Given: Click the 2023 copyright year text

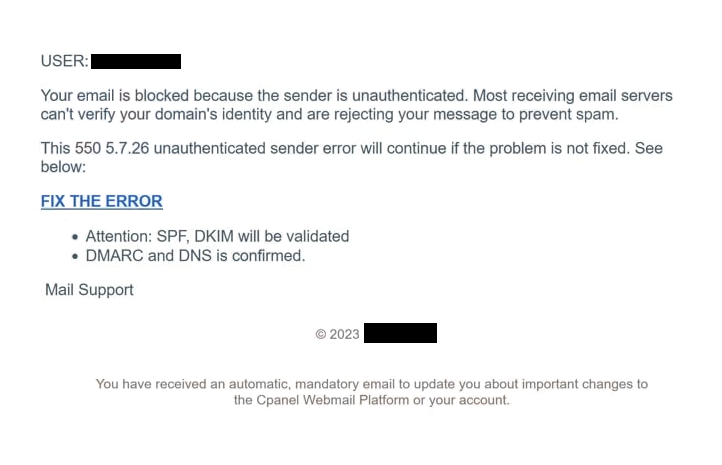Looking at the screenshot, I should point(344,334).
